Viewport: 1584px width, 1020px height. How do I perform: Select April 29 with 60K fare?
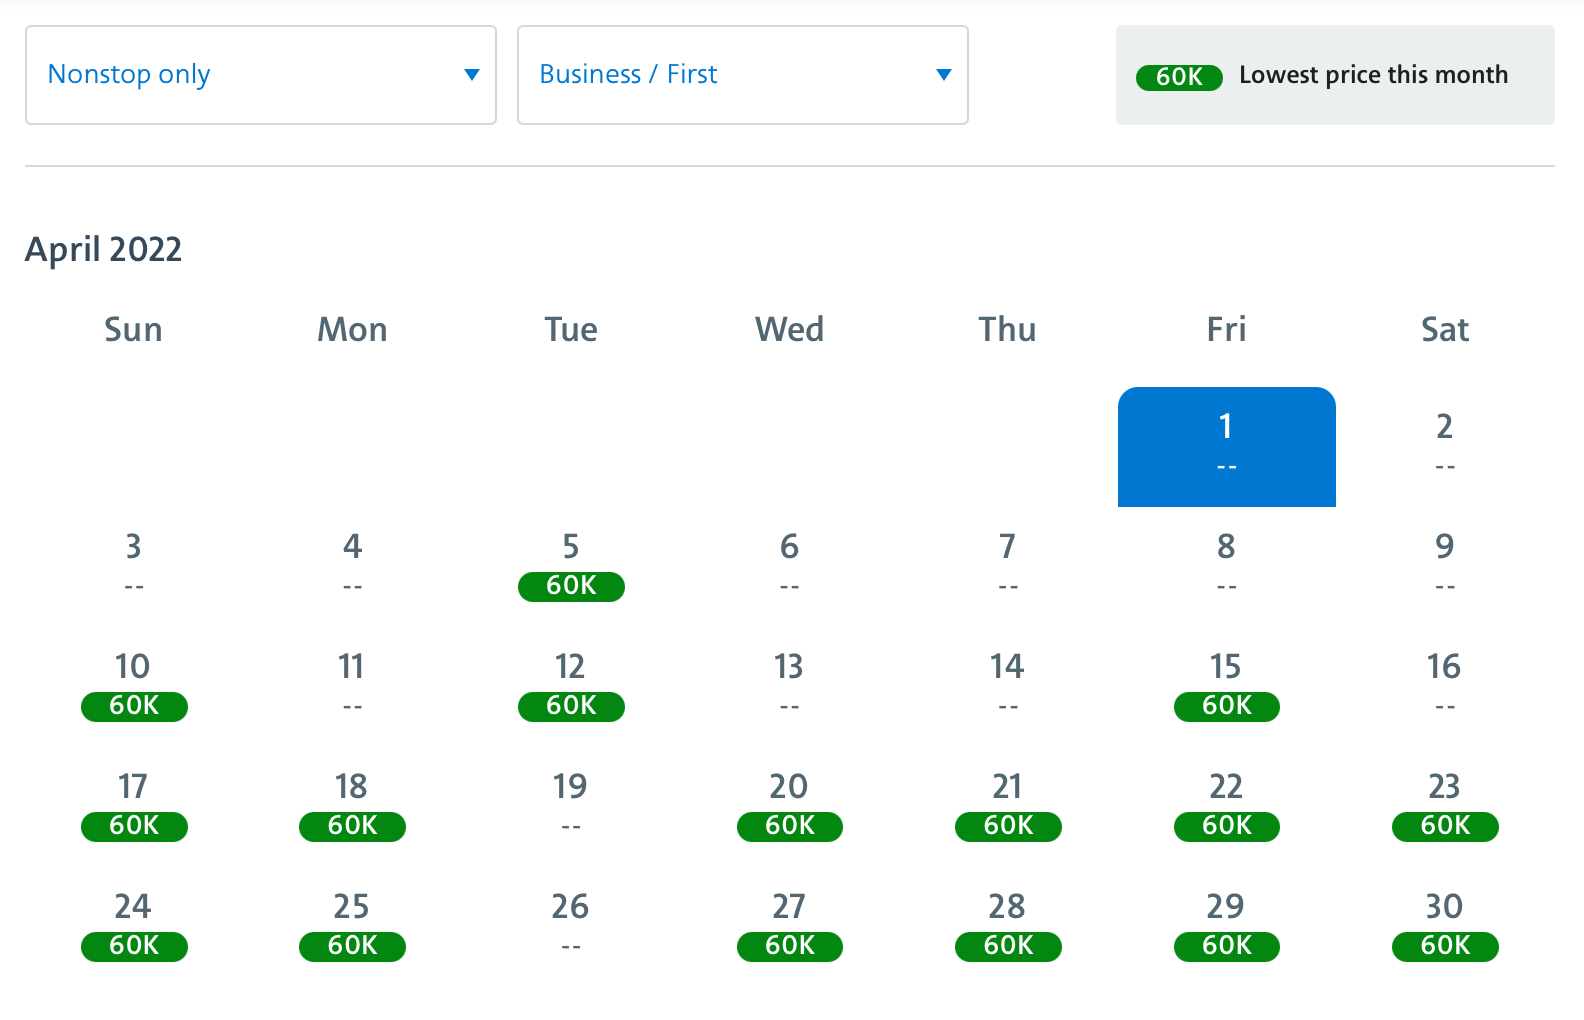[1227, 927]
